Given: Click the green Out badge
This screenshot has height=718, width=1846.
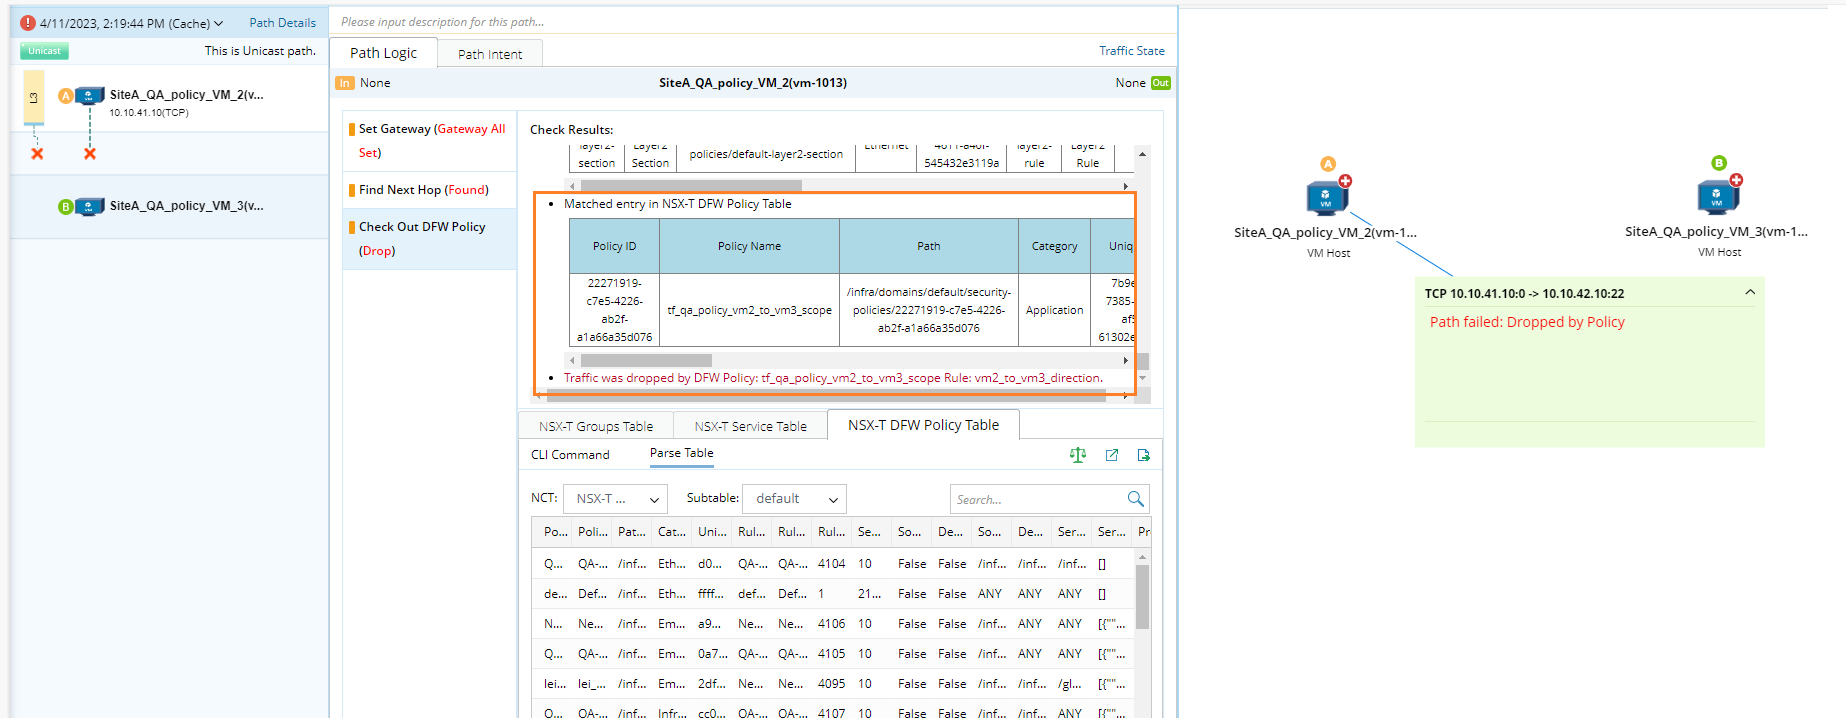Looking at the screenshot, I should point(1160,83).
